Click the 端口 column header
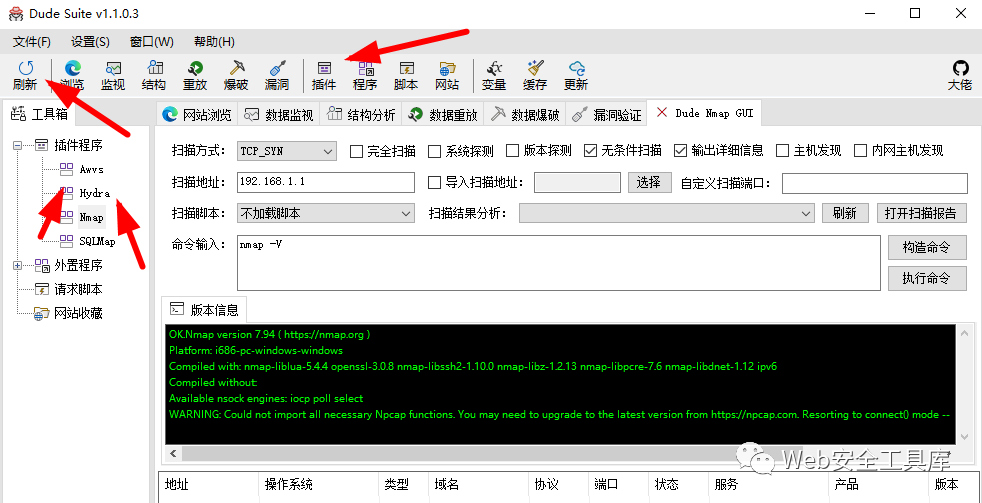 tap(619, 484)
